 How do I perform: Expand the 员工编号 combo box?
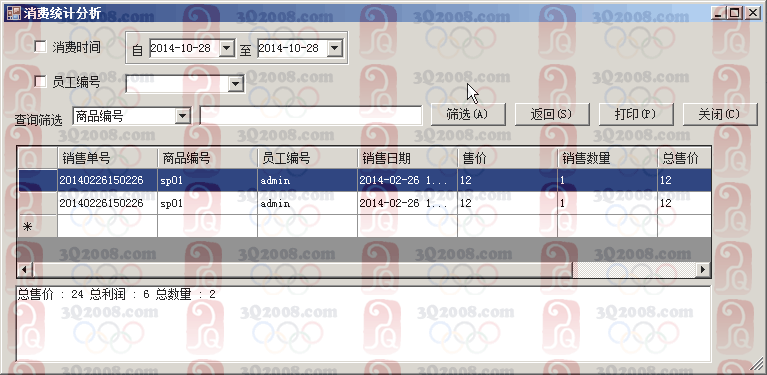236,84
